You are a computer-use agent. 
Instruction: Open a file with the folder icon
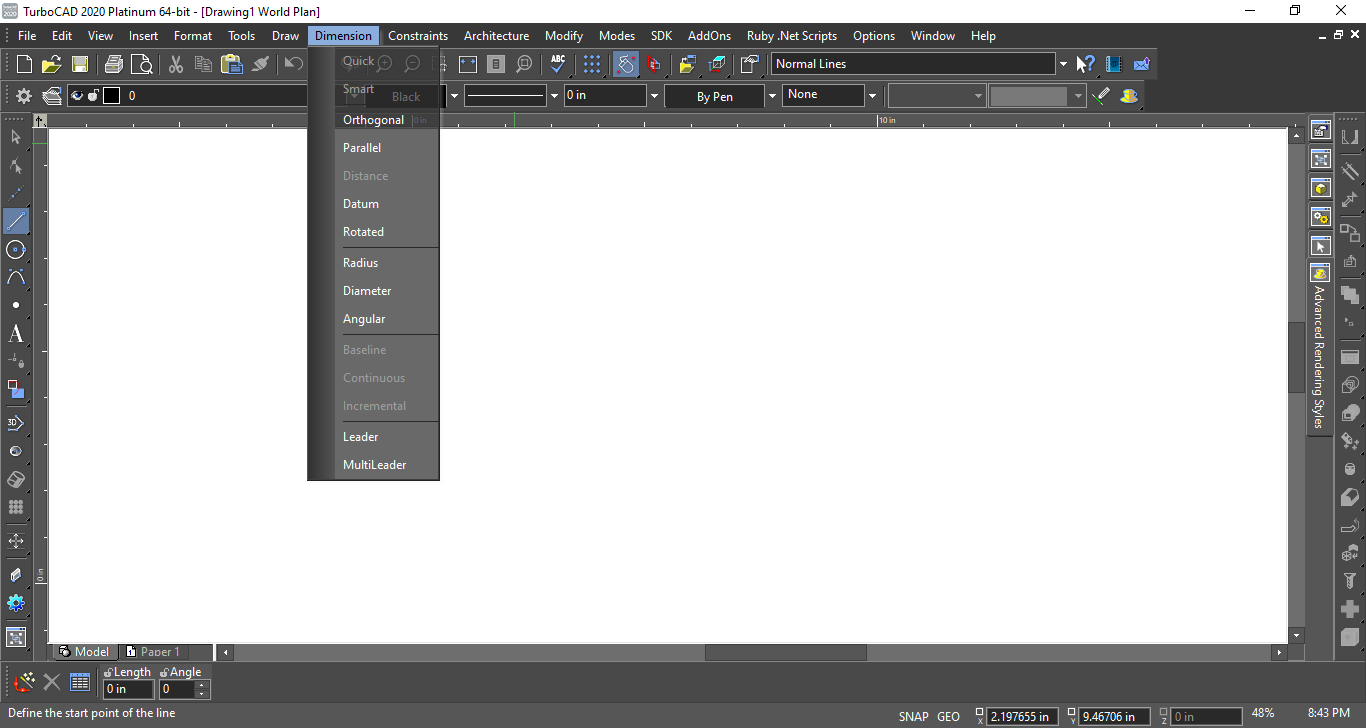(52, 64)
